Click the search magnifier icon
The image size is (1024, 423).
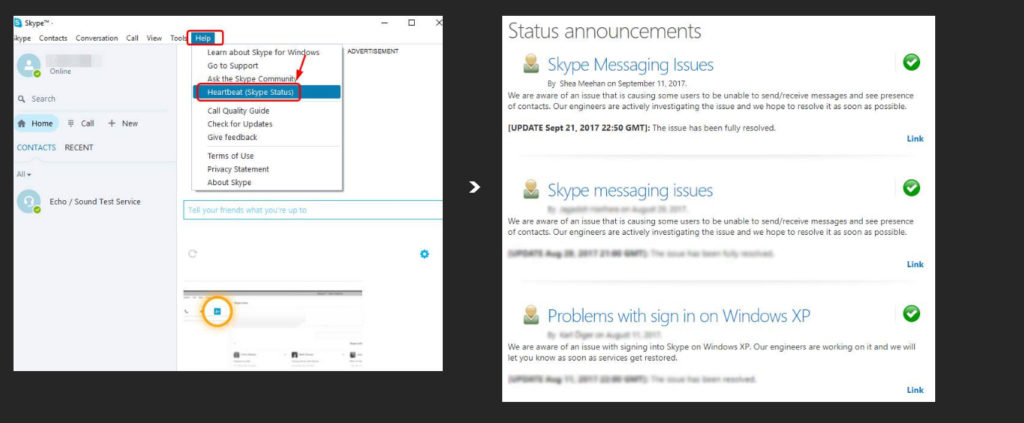coord(22,99)
